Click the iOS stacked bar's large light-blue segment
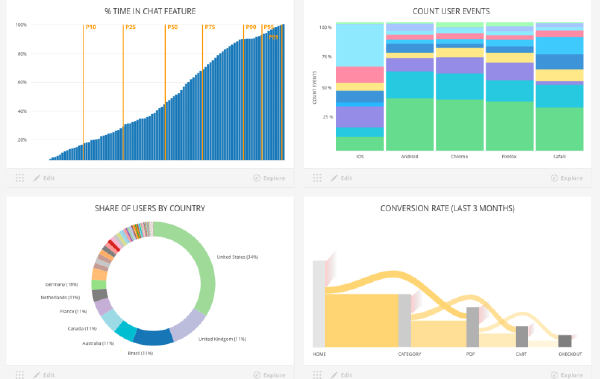The width and height of the screenshot is (600, 379). [x=360, y=46]
